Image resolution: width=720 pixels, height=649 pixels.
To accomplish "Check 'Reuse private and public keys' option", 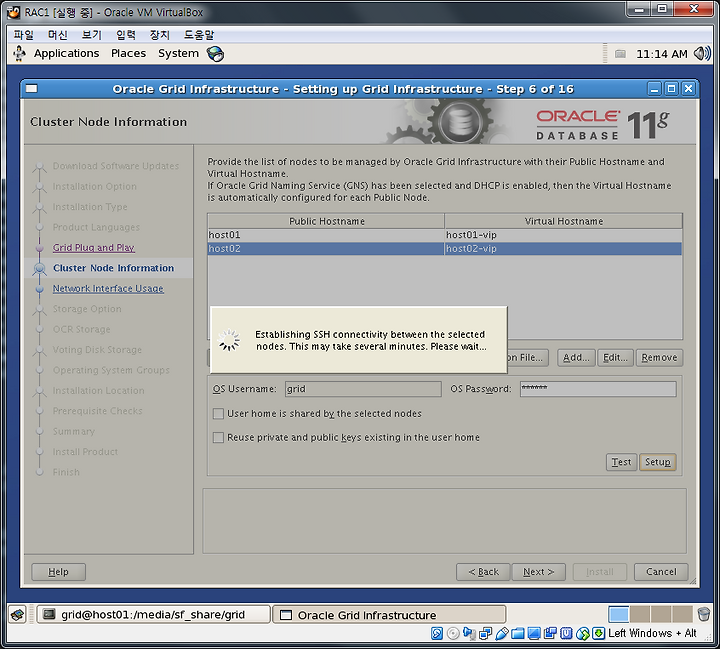I will [218, 437].
